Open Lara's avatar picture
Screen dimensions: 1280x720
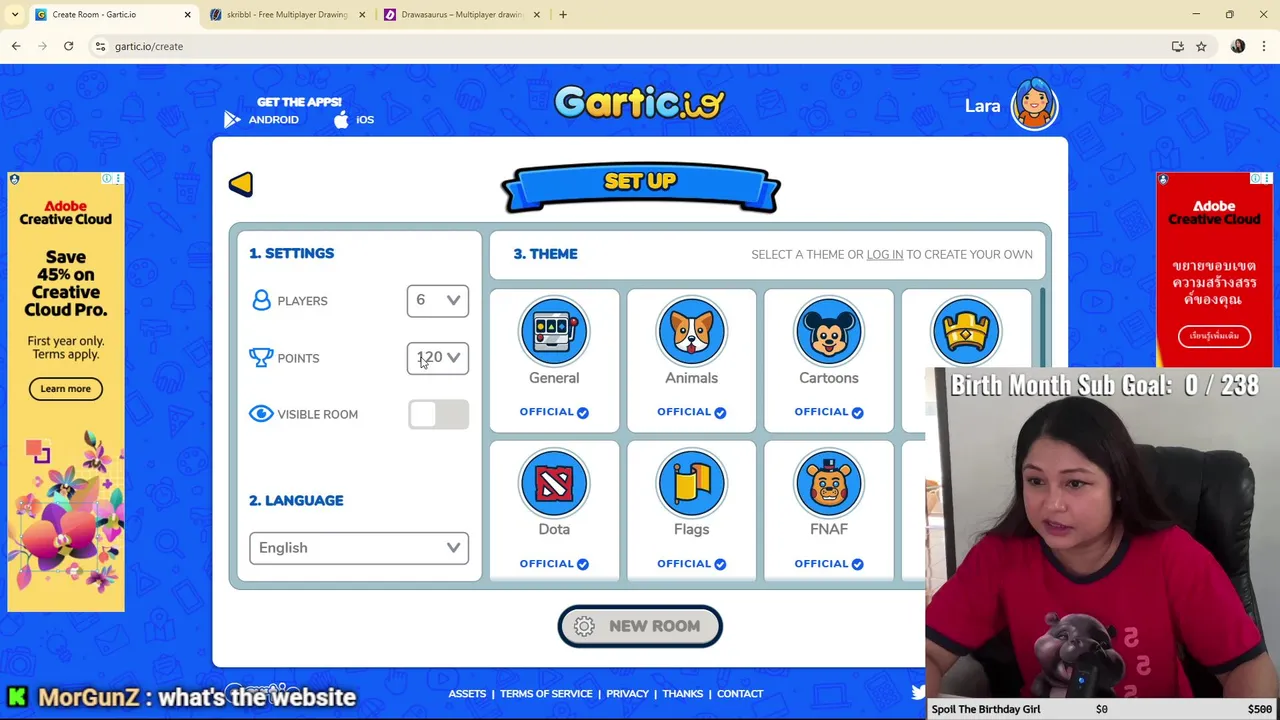pos(1034,104)
